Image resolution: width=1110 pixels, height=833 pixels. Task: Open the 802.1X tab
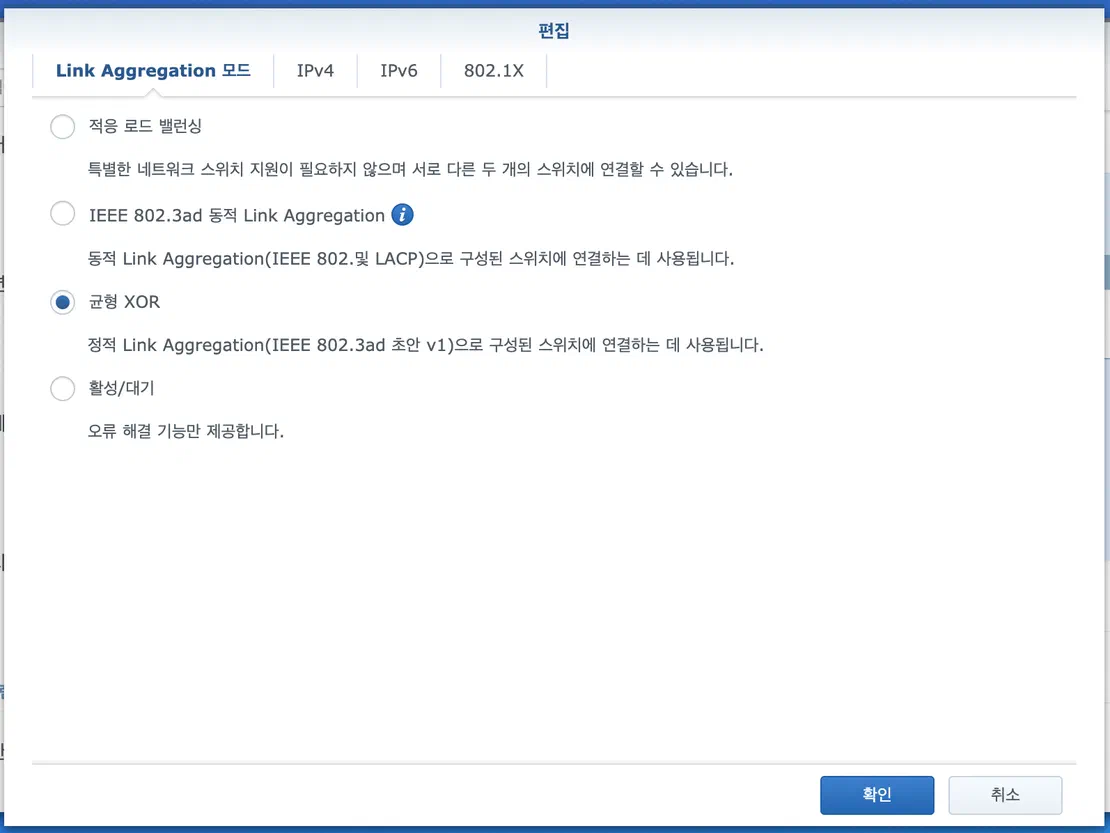tap(493, 71)
